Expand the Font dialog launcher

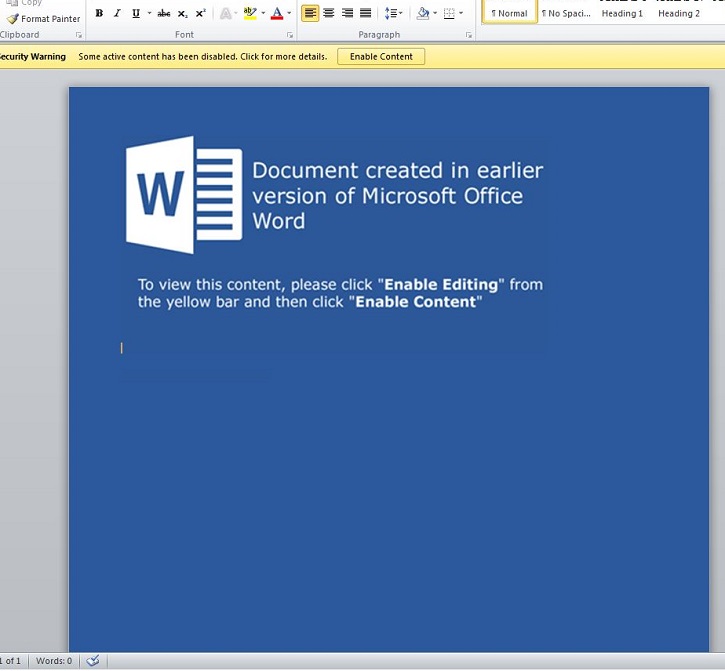point(290,35)
